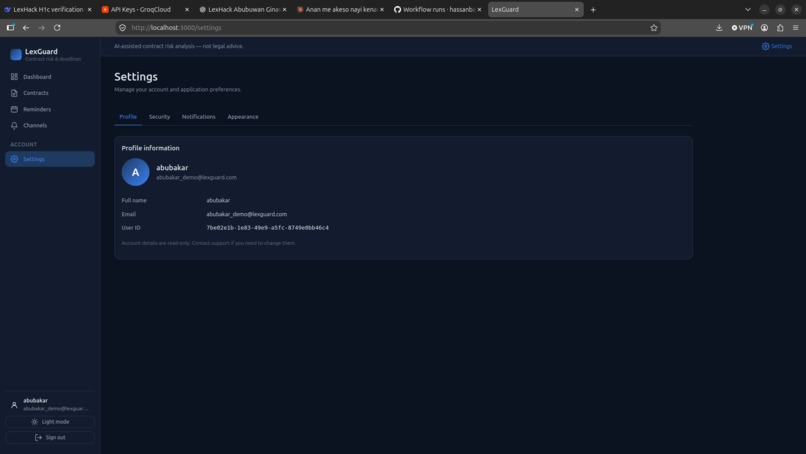Image resolution: width=806 pixels, height=454 pixels.
Task: Close the Workflow runs browser tab
Action: [479, 9]
